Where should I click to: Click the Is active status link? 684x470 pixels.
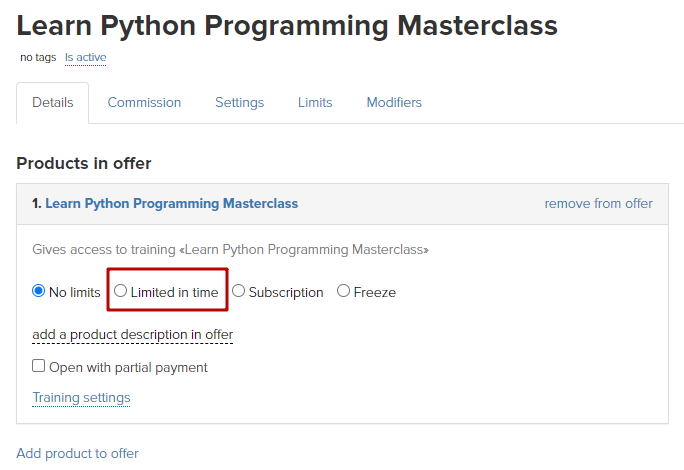(x=86, y=58)
